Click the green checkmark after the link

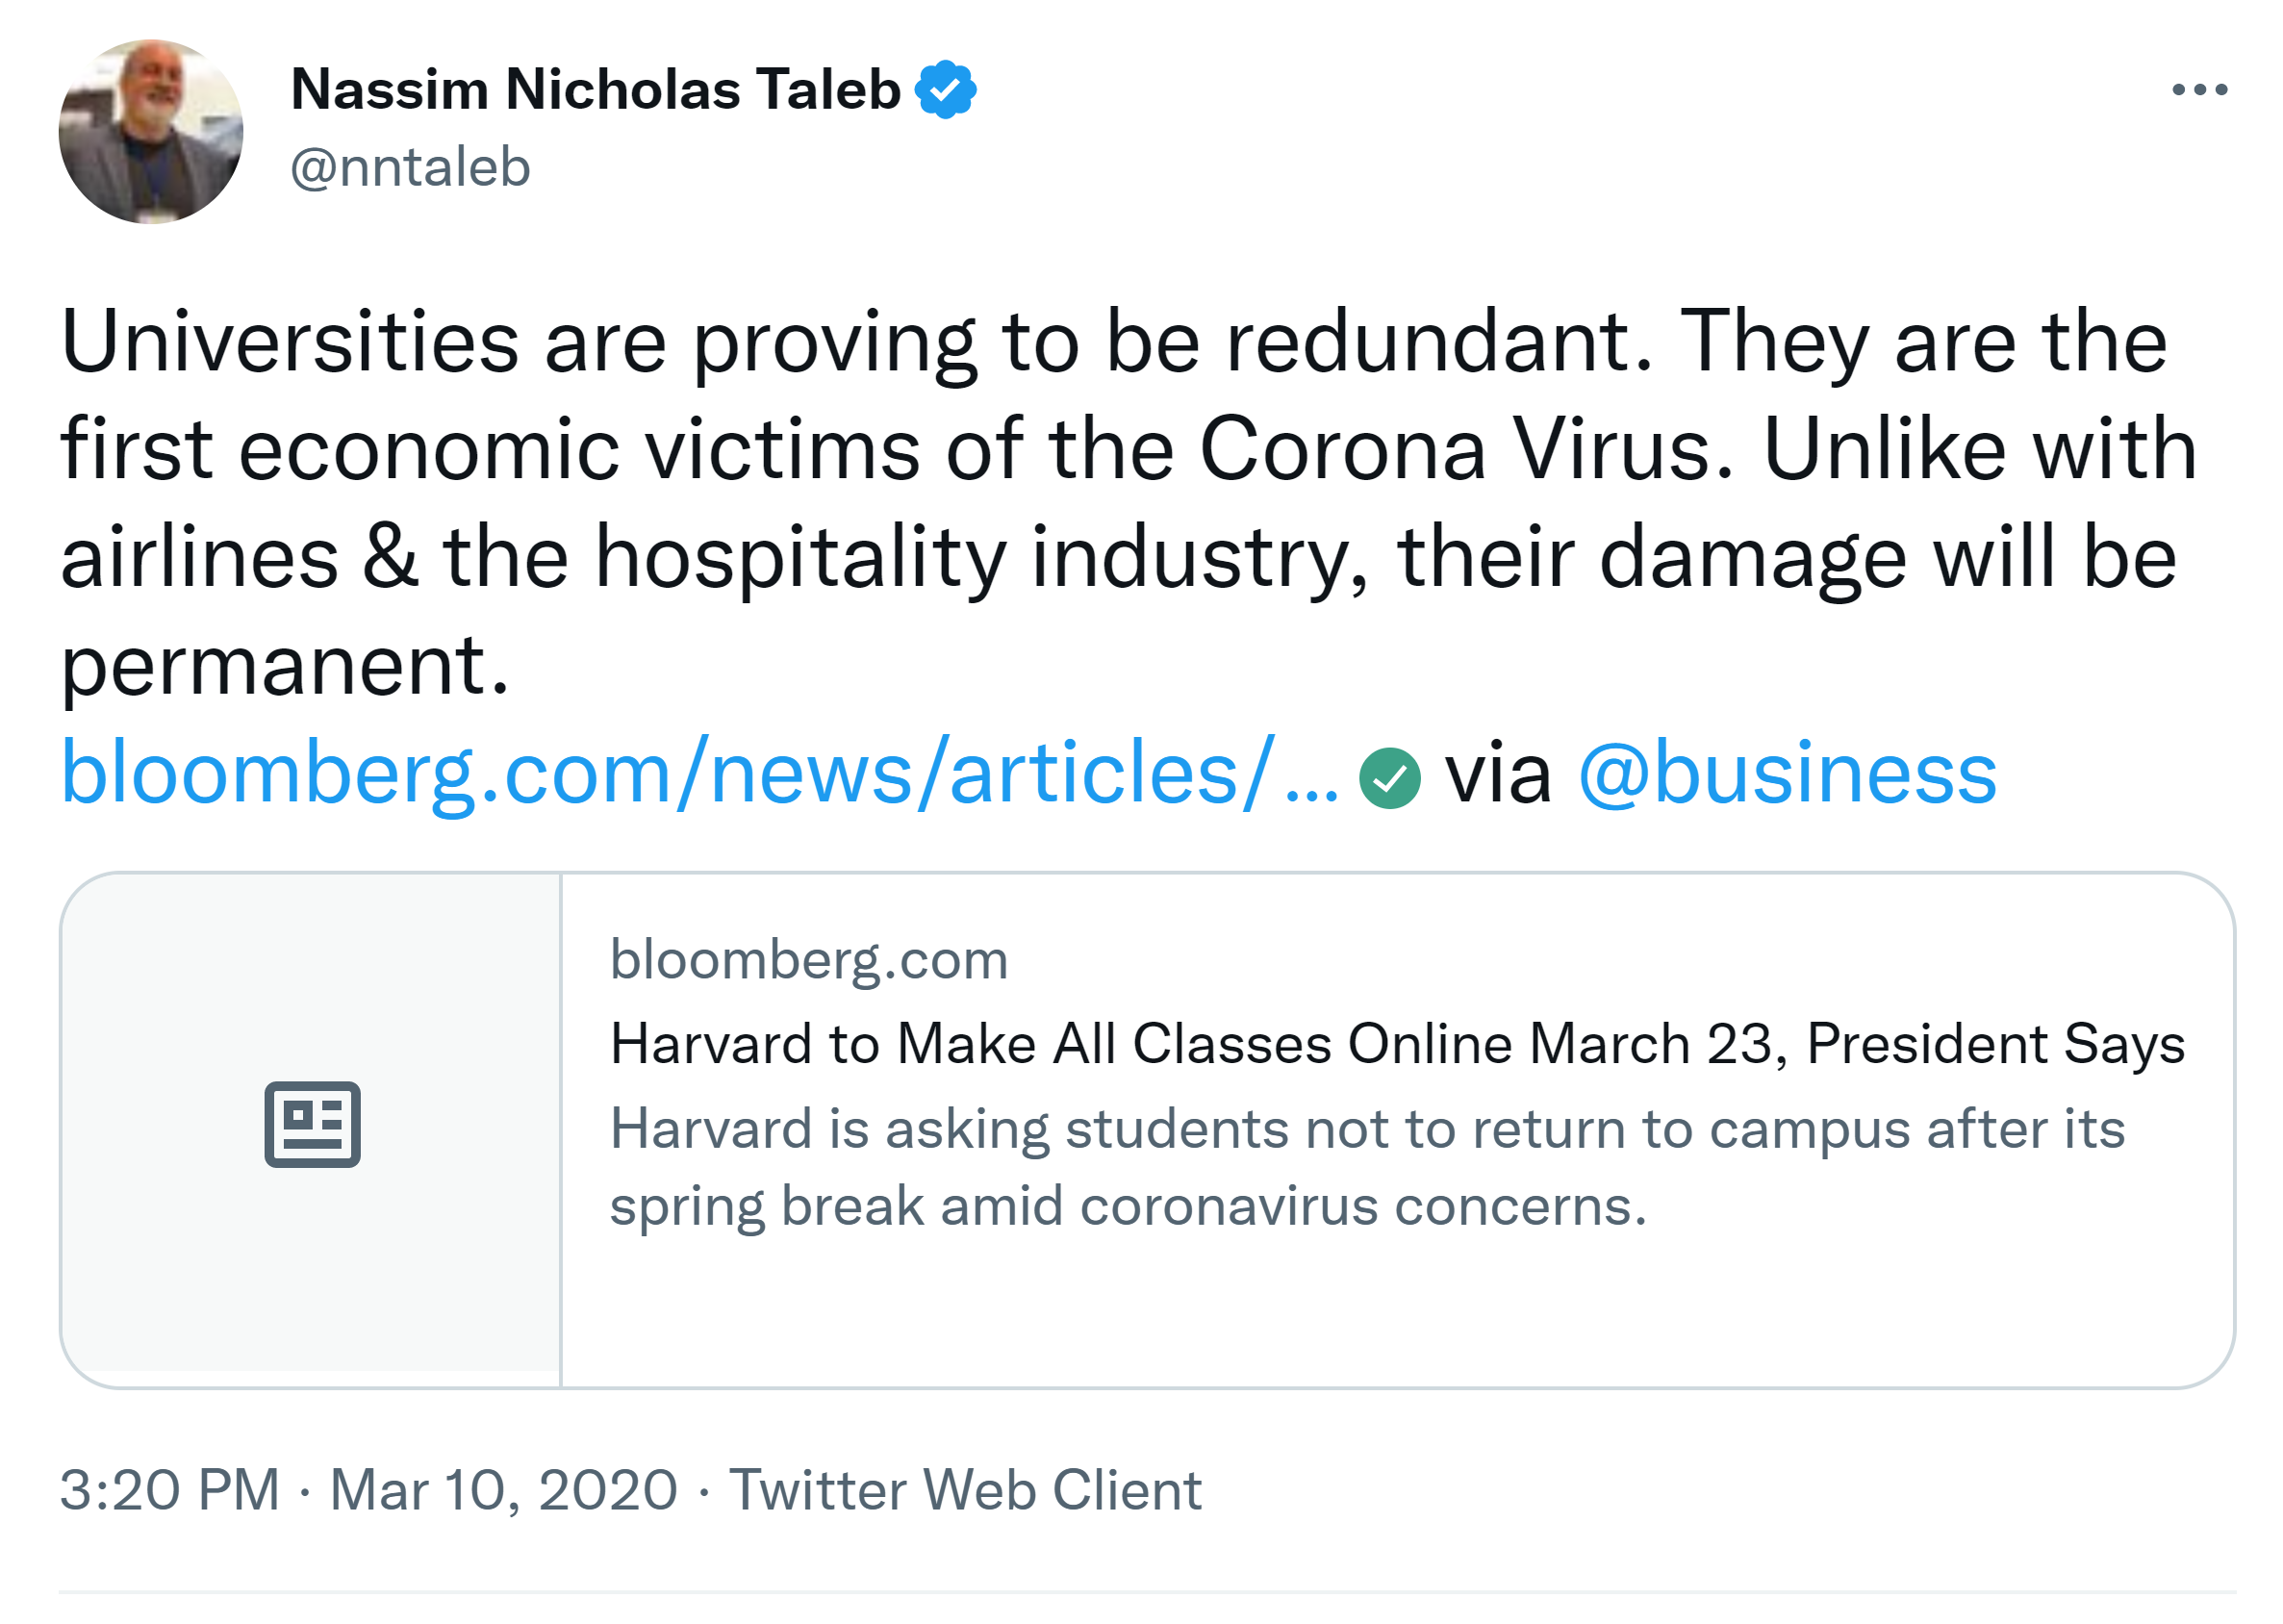[x=1388, y=778]
